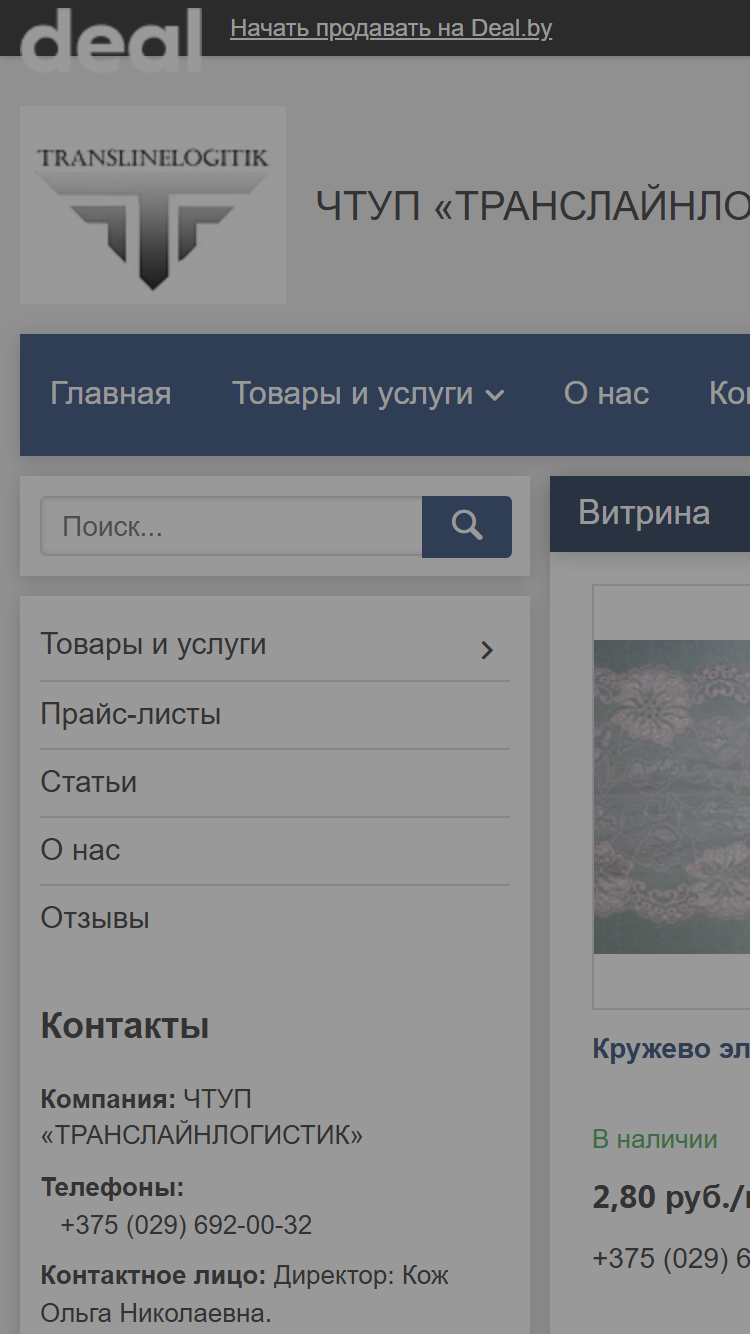Viewport: 750px width, 1334px height.
Task: Click the magnifier search button
Action: (467, 527)
